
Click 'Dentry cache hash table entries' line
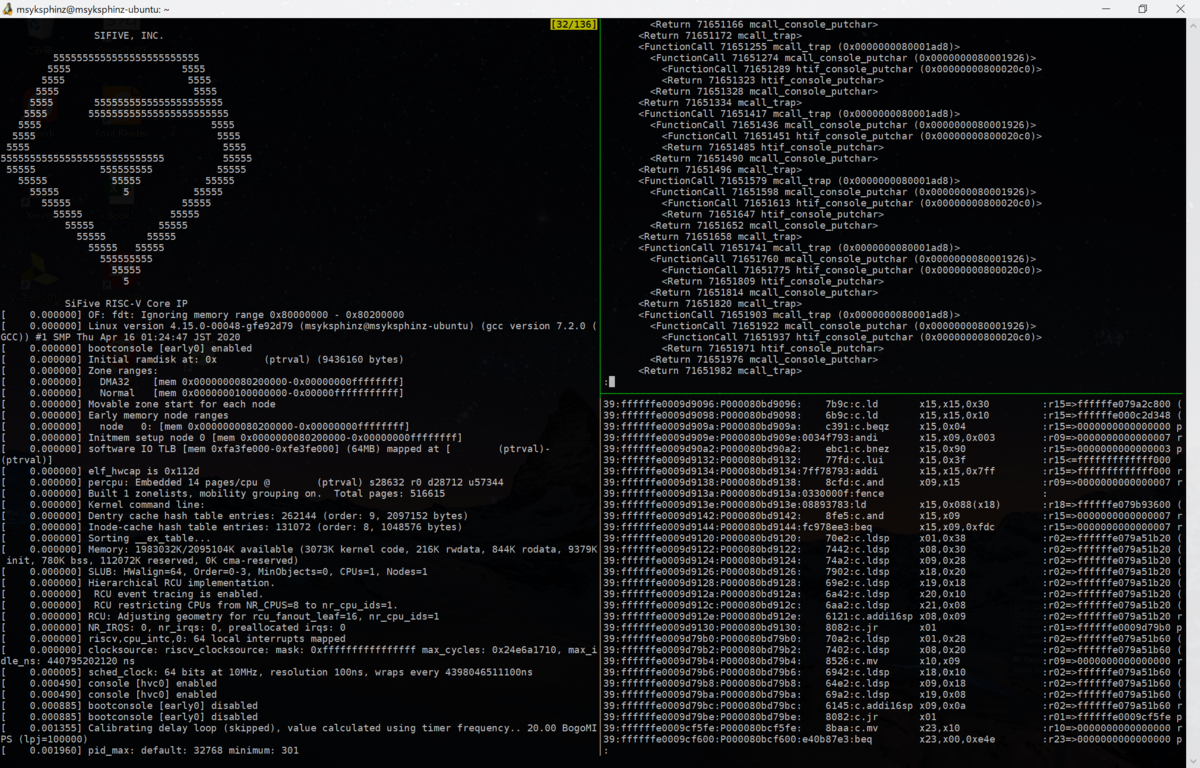(x=235, y=516)
